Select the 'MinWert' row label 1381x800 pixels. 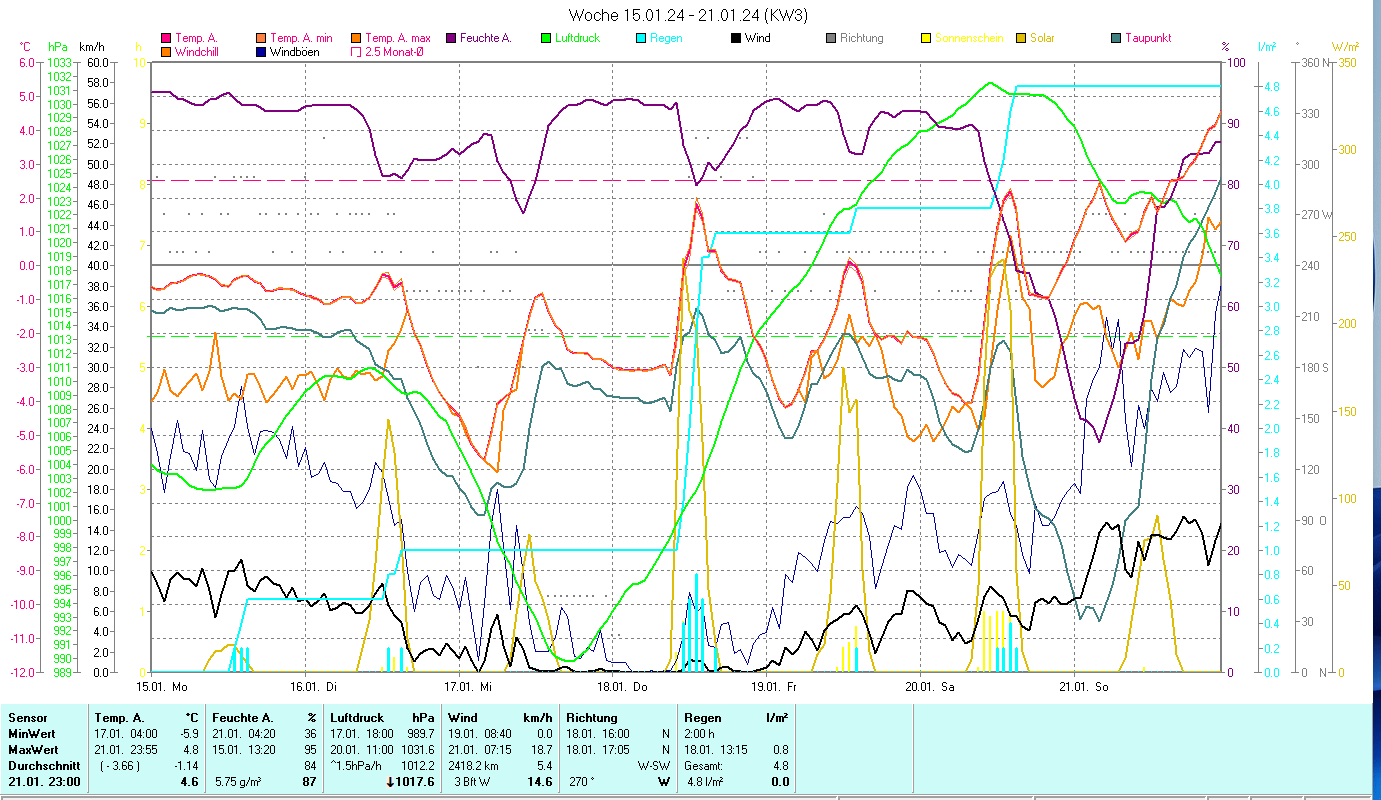click(x=30, y=734)
